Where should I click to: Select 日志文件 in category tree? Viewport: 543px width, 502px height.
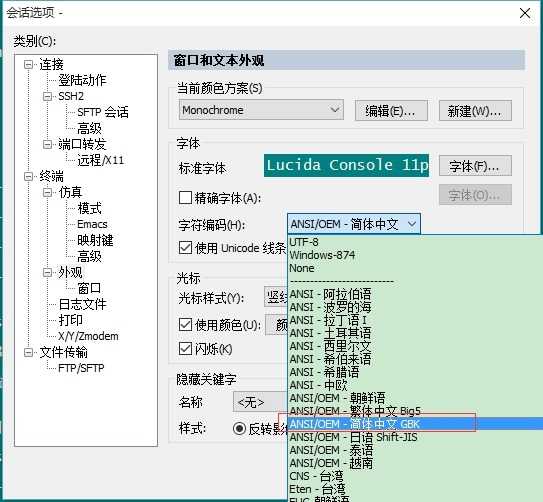click(x=82, y=304)
